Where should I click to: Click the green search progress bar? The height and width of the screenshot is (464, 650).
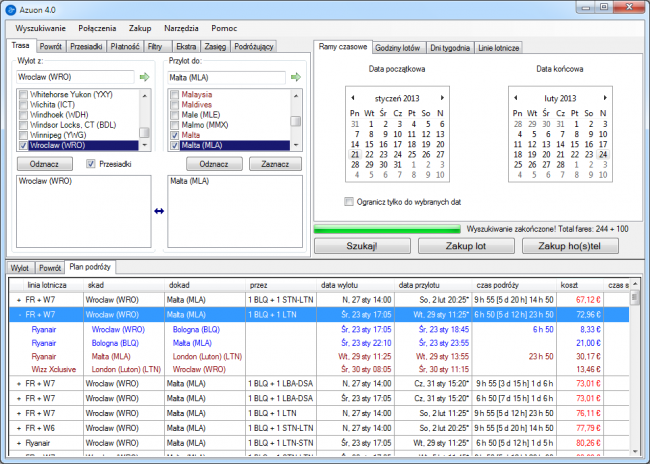point(387,229)
